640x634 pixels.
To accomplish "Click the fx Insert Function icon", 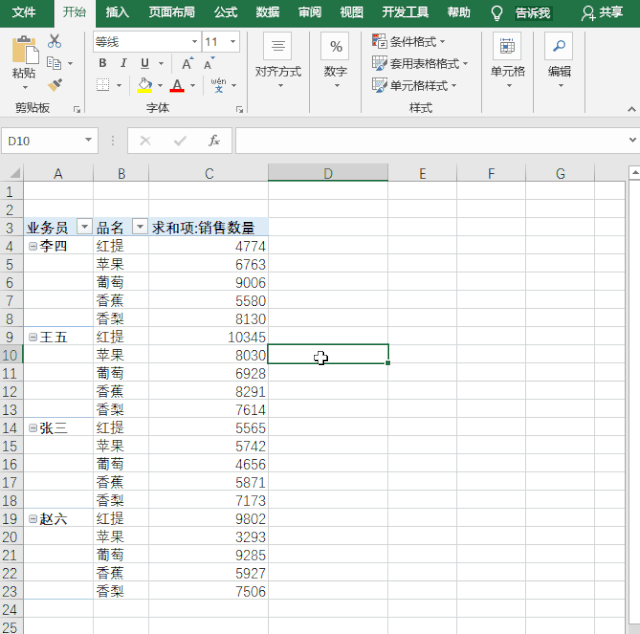I will click(214, 141).
